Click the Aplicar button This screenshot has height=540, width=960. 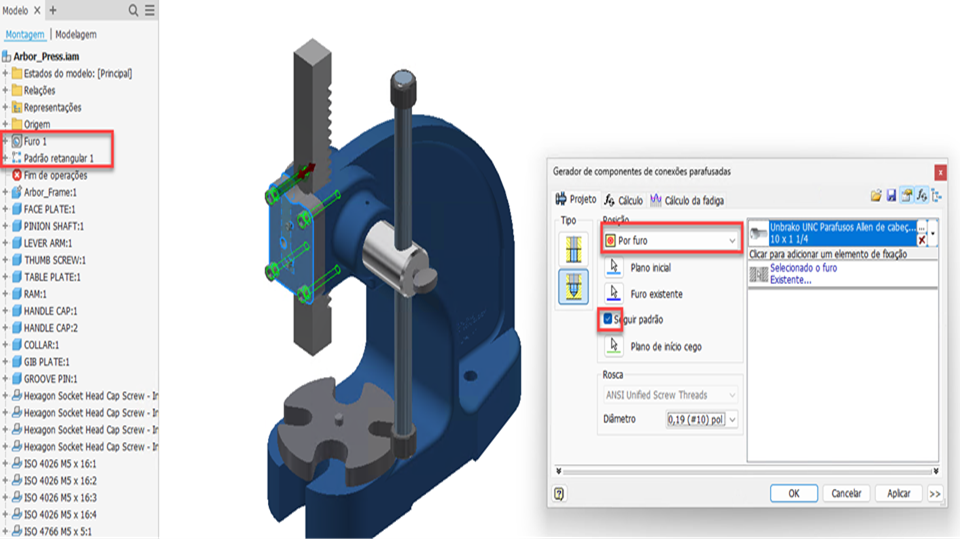point(899,493)
